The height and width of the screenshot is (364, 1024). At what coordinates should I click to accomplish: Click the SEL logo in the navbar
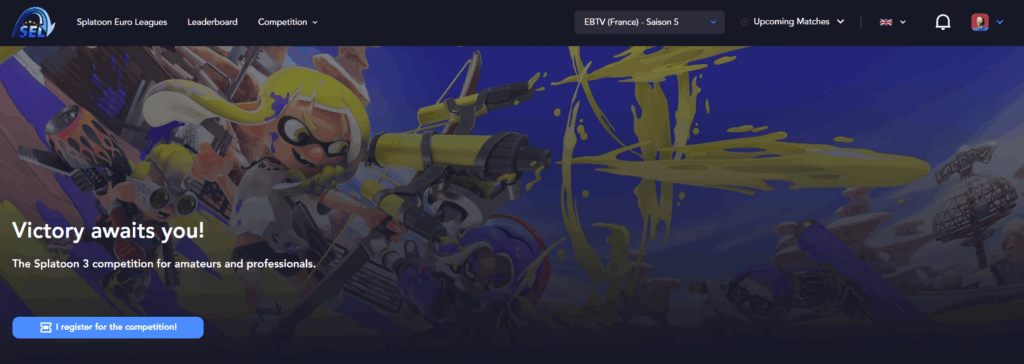34,22
